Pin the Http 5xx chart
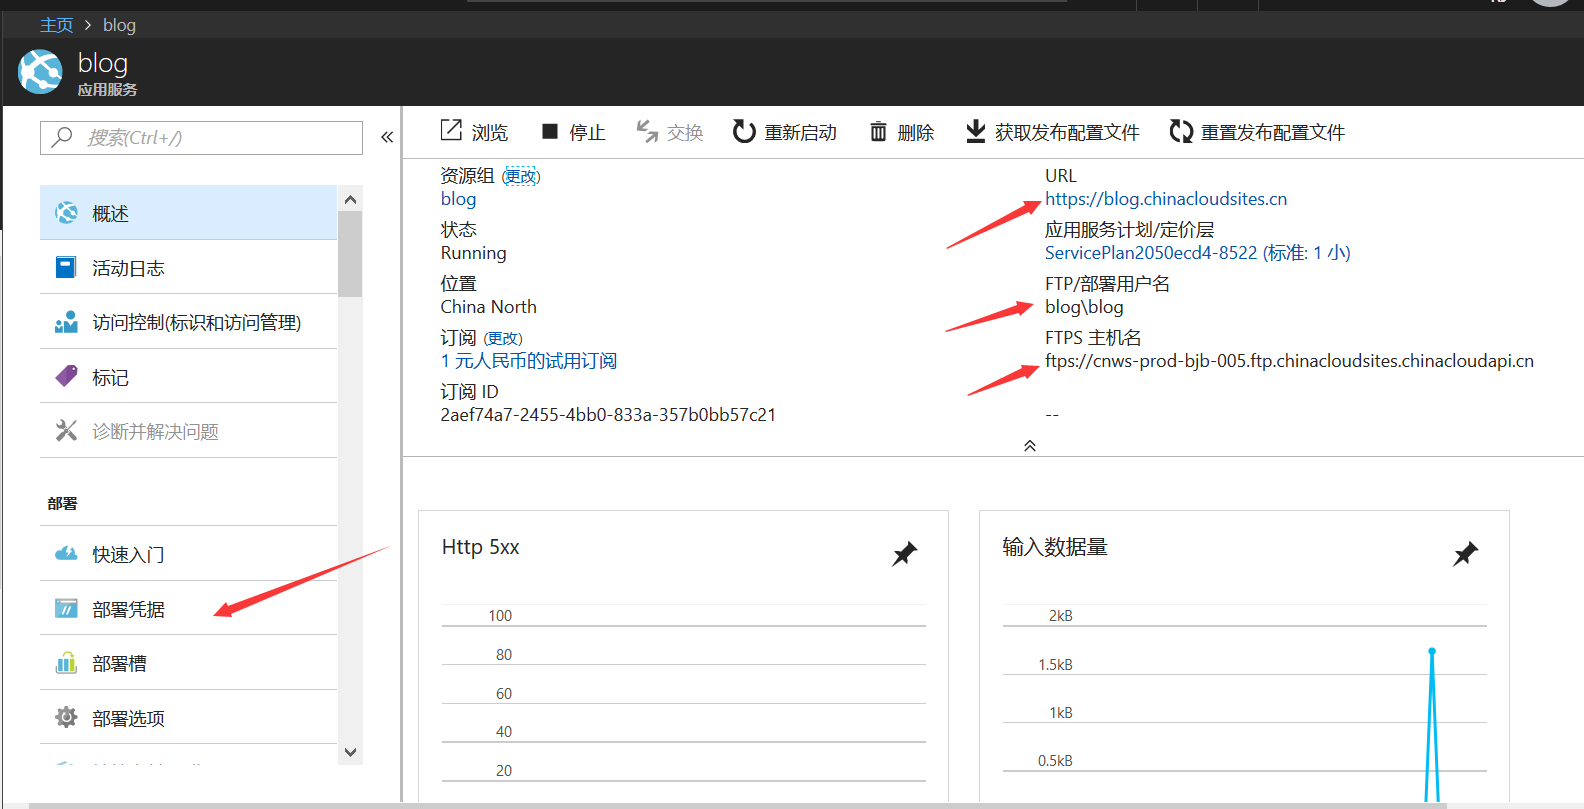The image size is (1584, 809). pyautogui.click(x=904, y=553)
